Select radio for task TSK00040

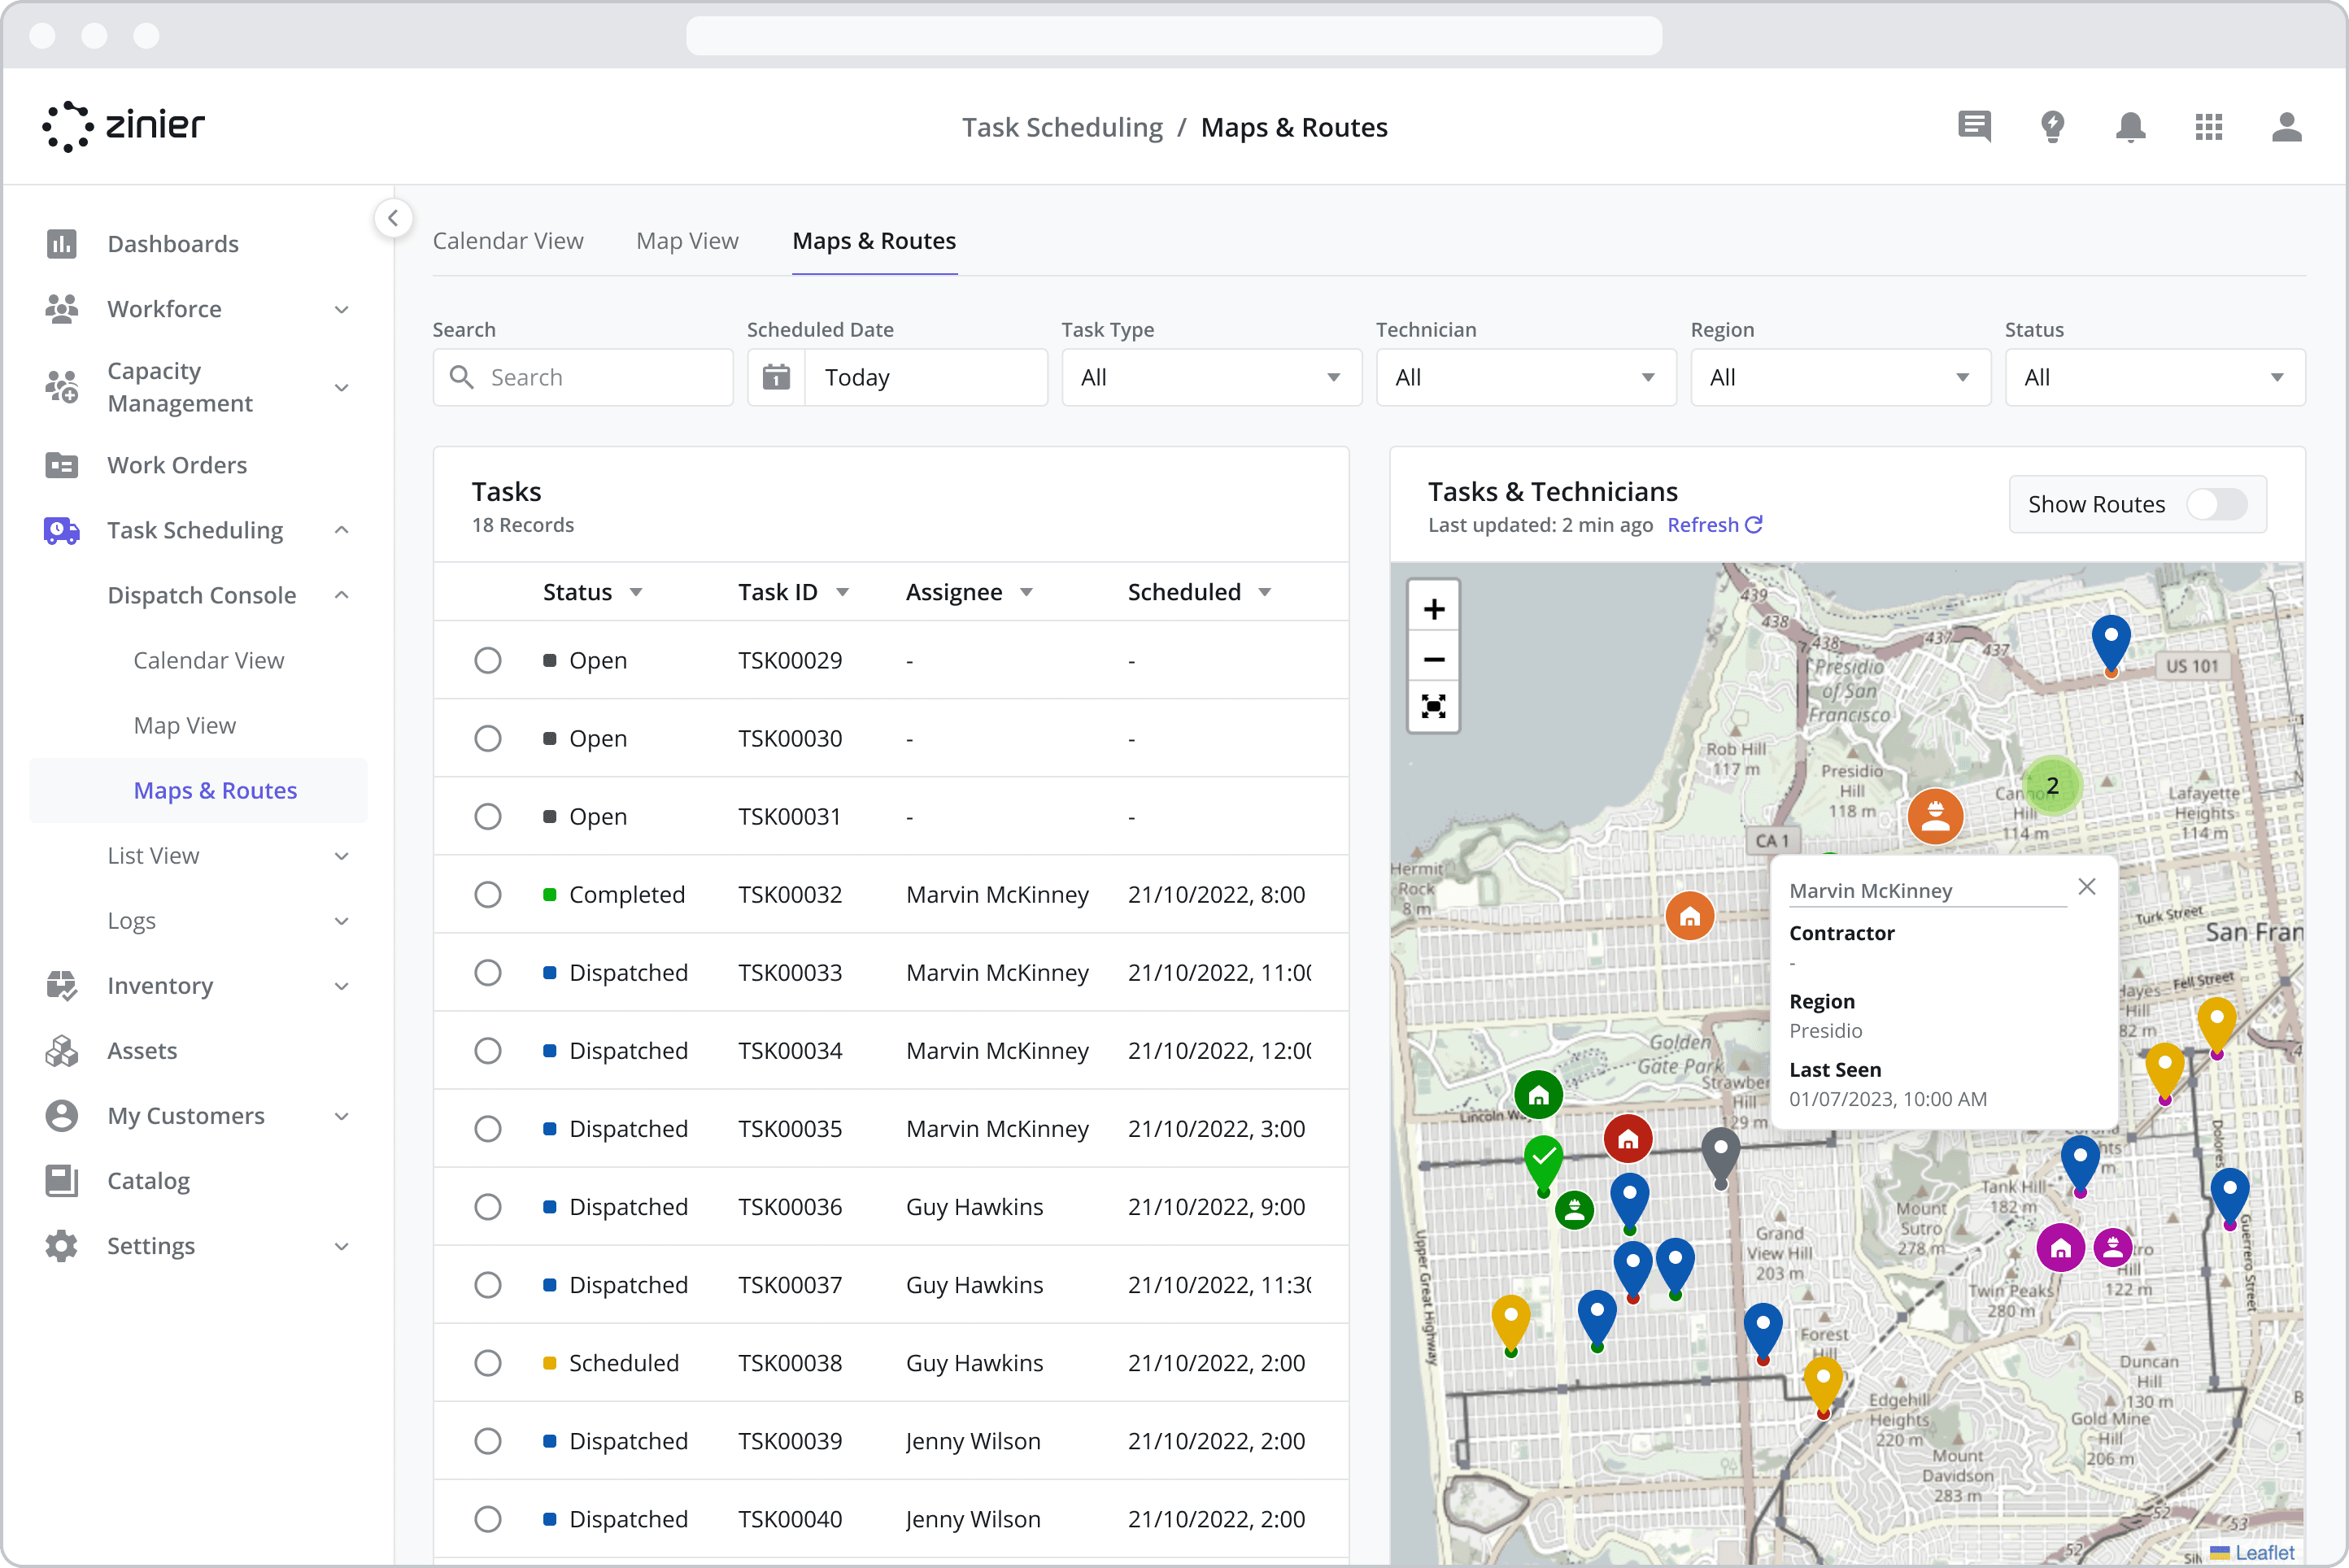click(487, 1518)
